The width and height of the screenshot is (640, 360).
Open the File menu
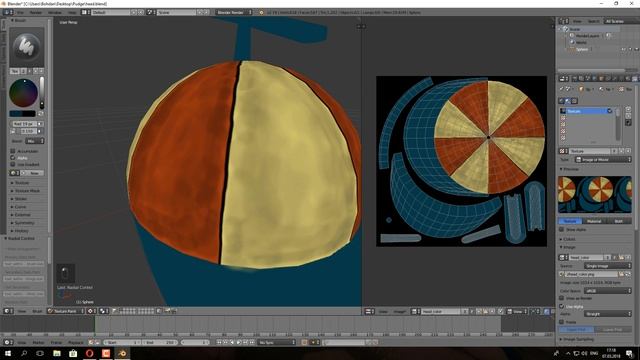click(20, 12)
